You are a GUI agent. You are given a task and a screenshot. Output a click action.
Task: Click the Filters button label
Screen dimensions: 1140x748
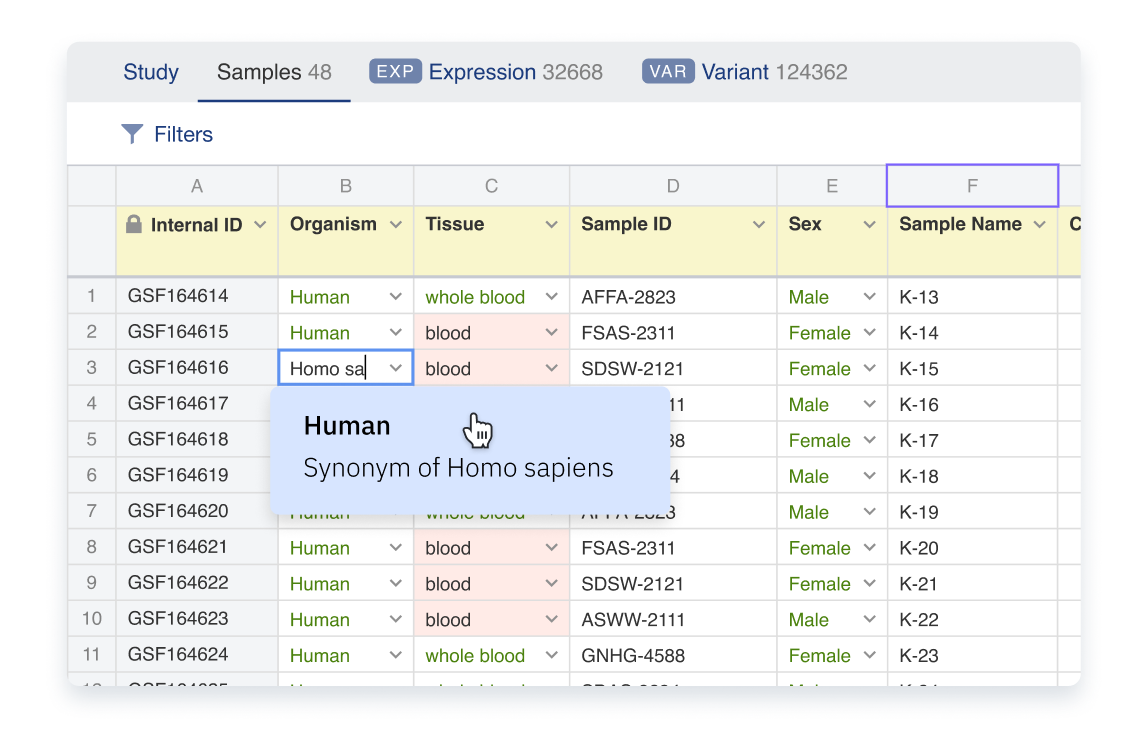coord(183,134)
